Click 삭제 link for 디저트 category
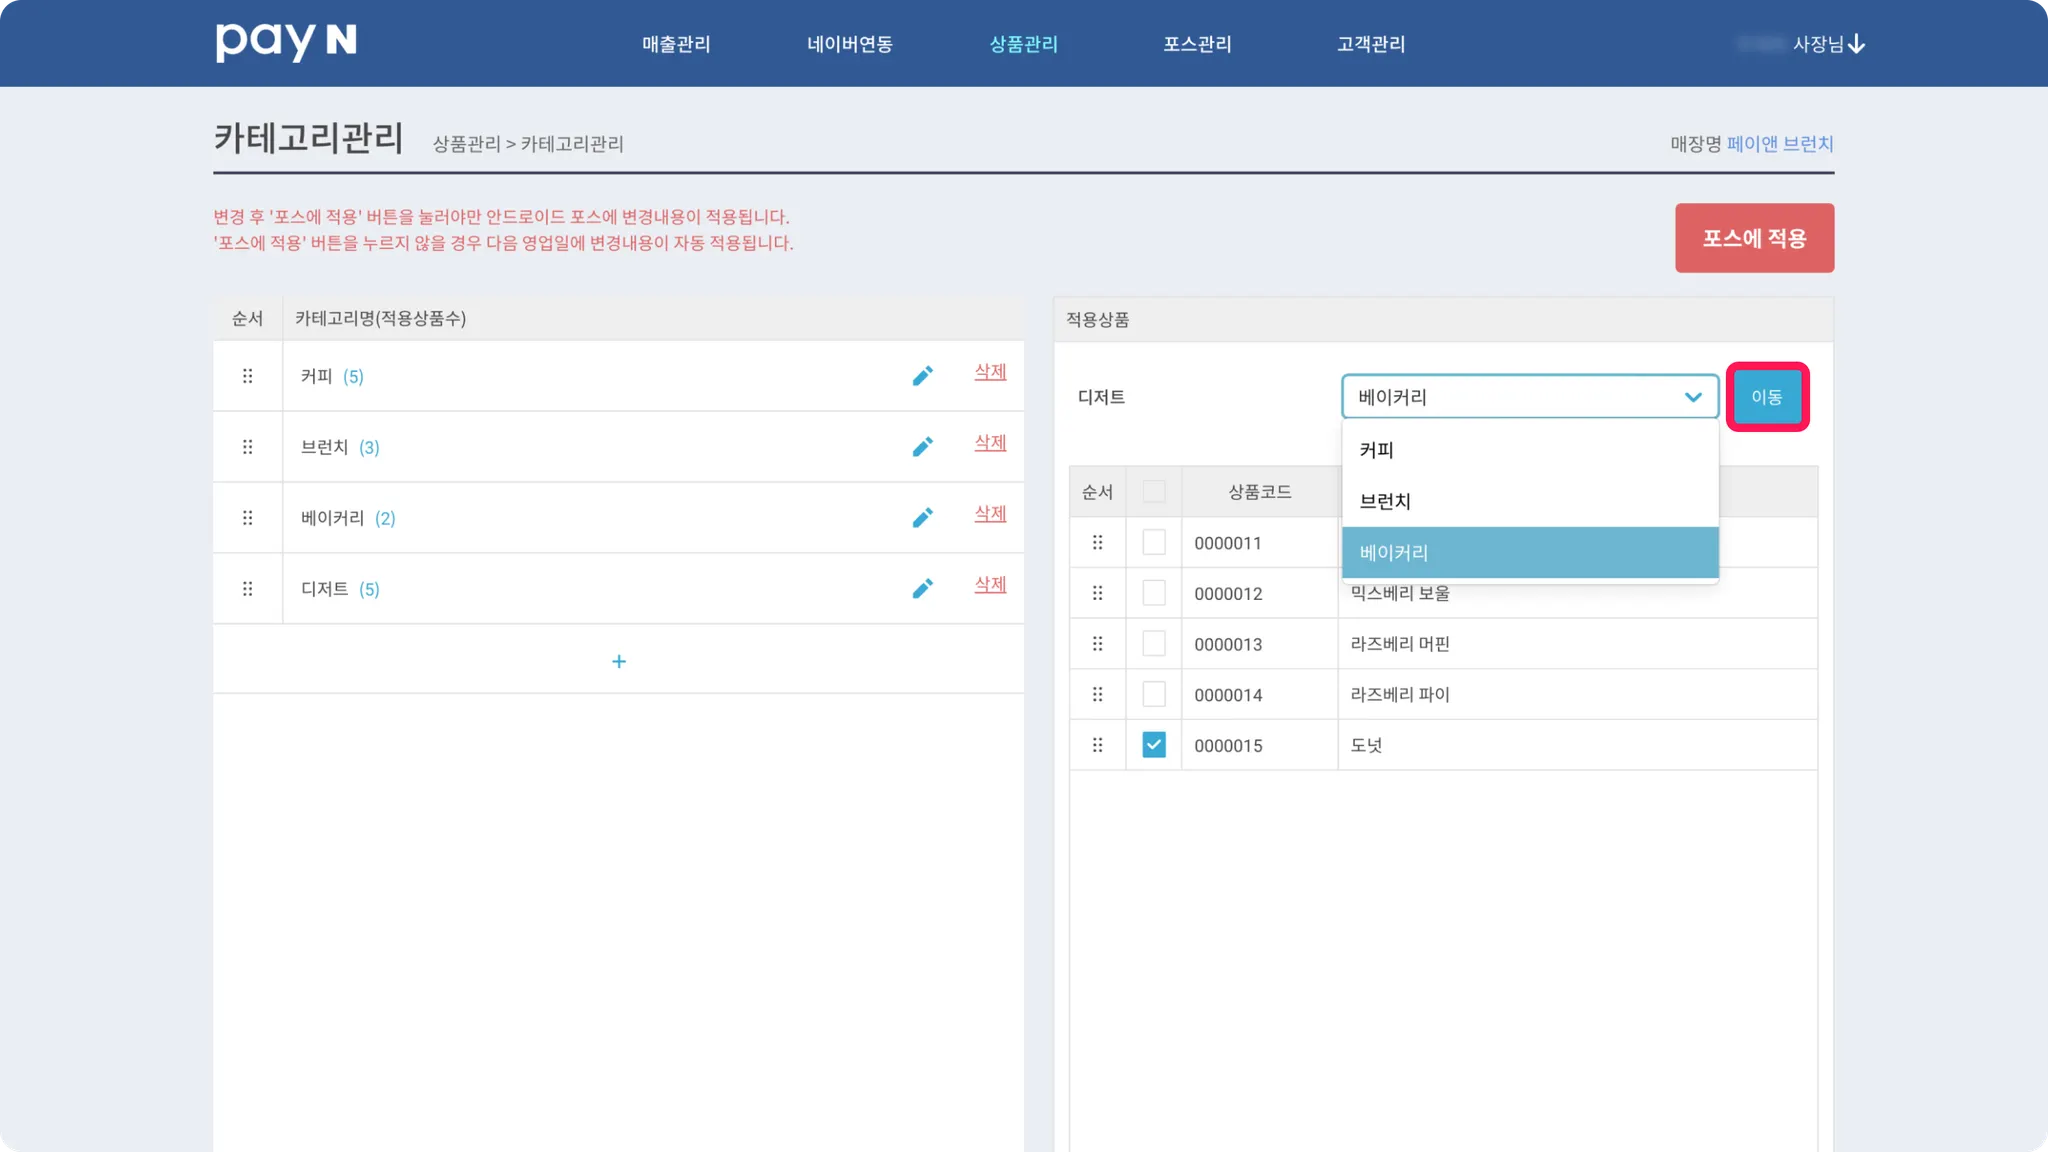 point(990,584)
